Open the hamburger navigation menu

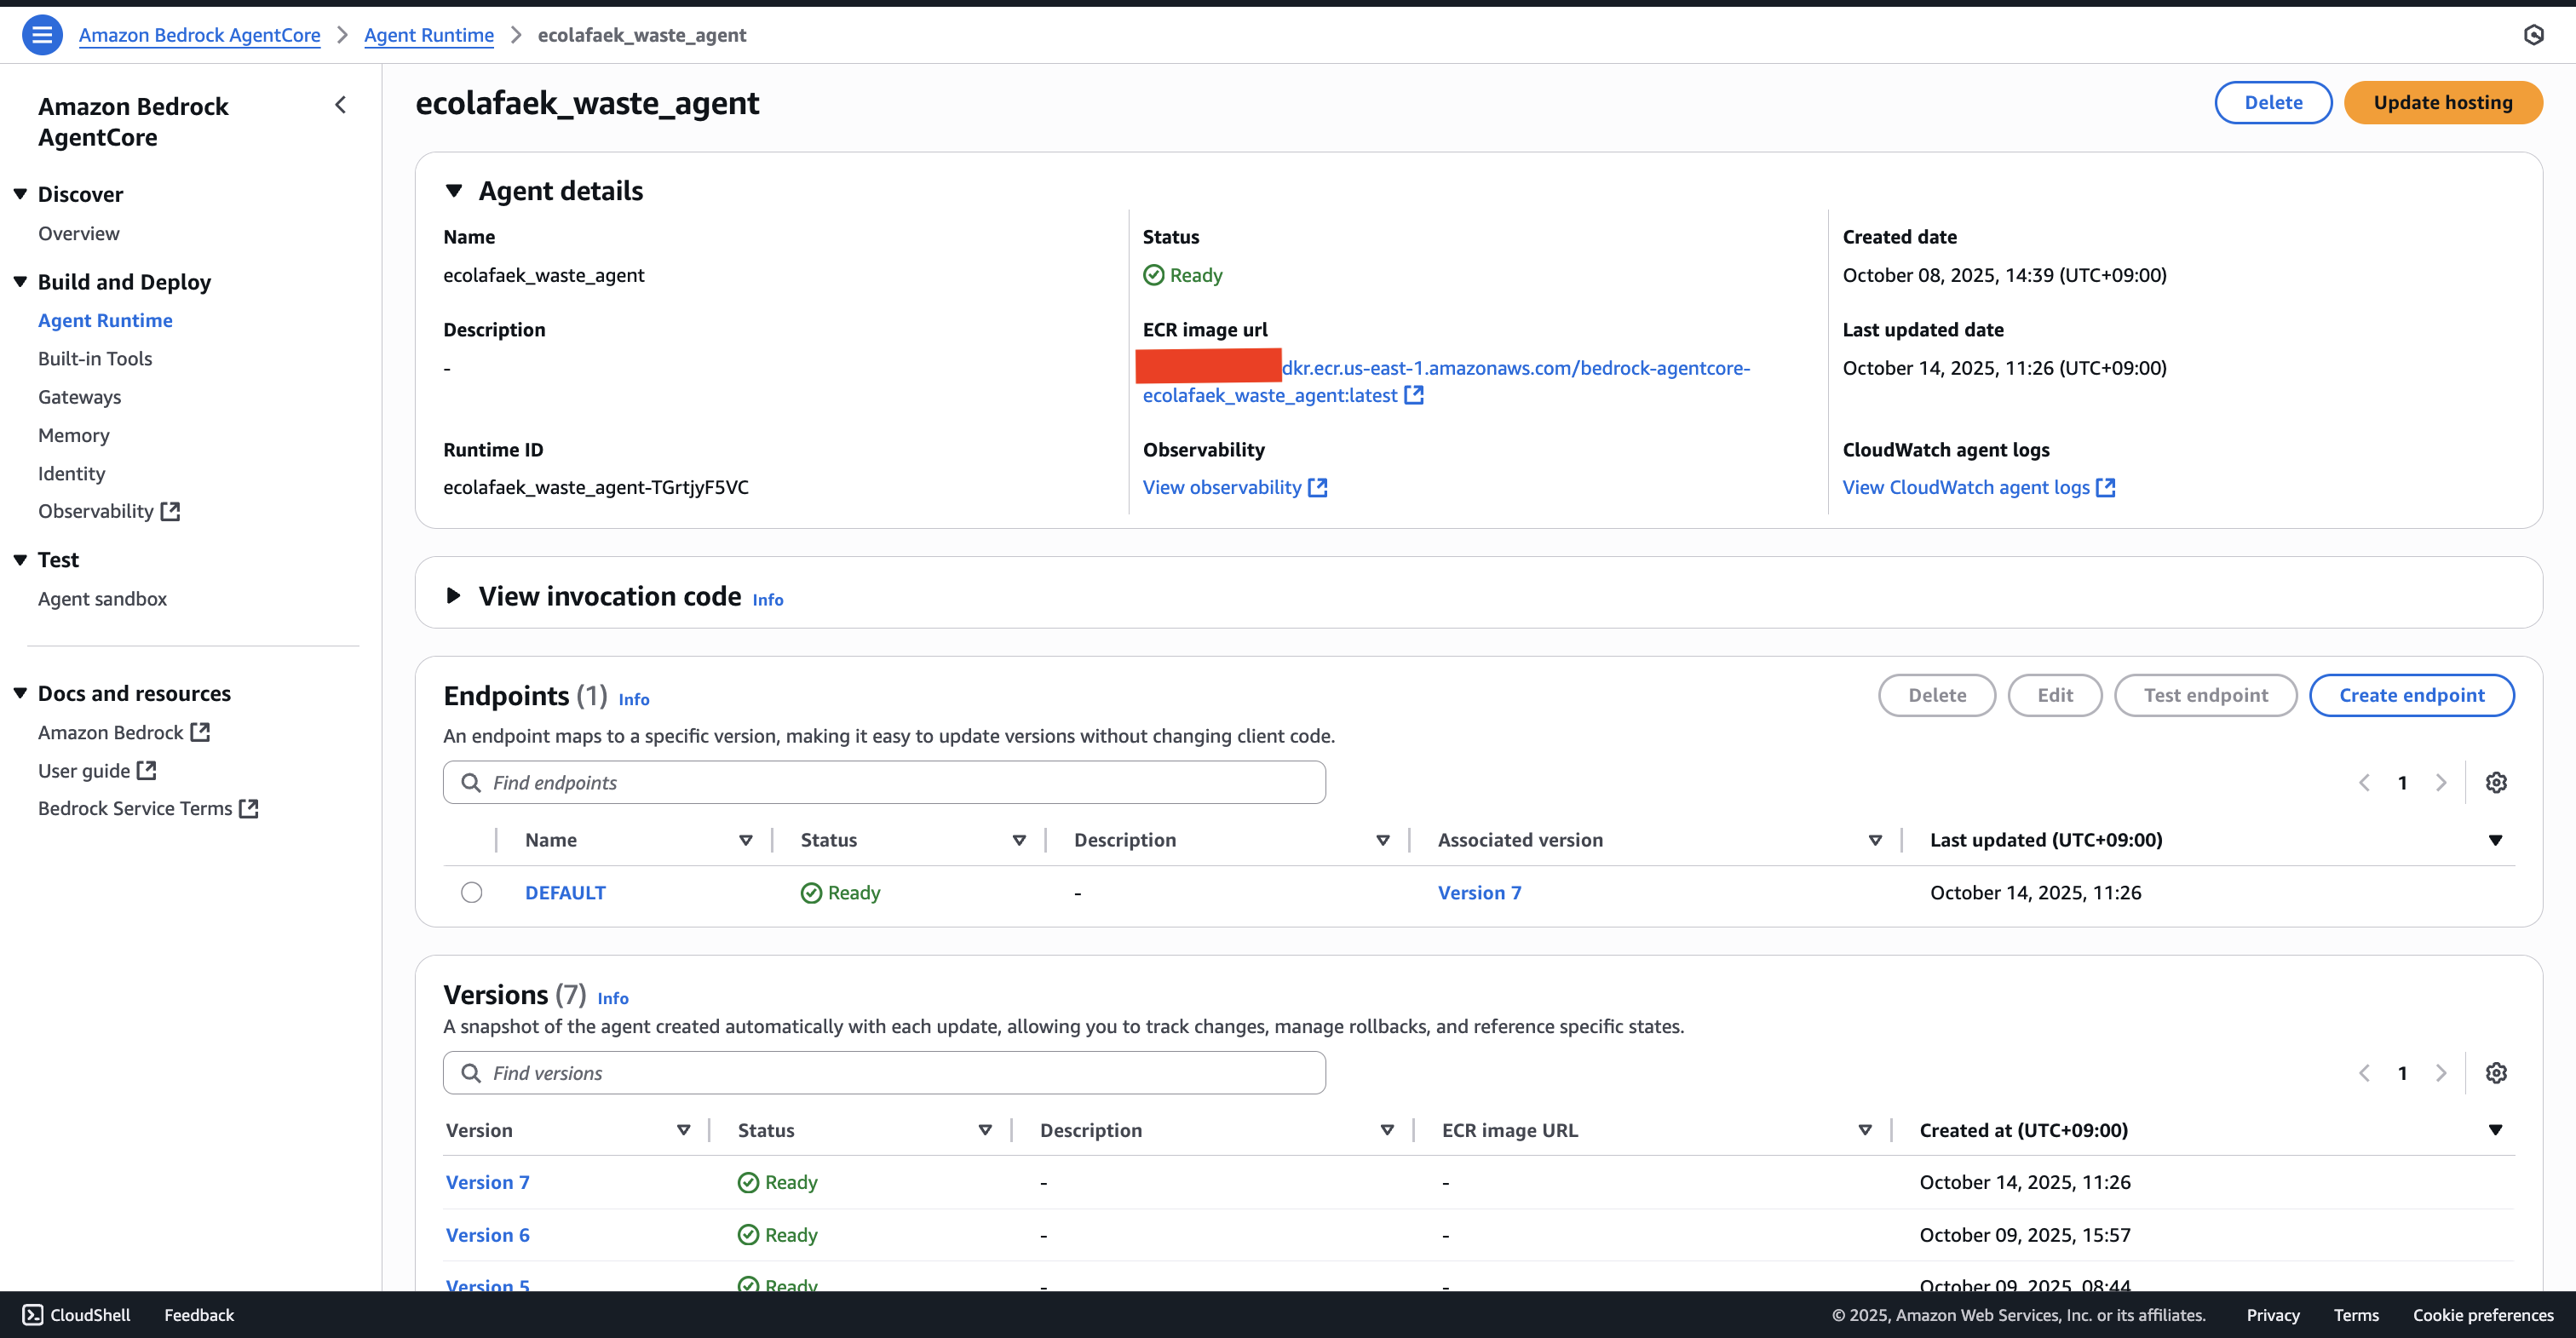tap(42, 33)
